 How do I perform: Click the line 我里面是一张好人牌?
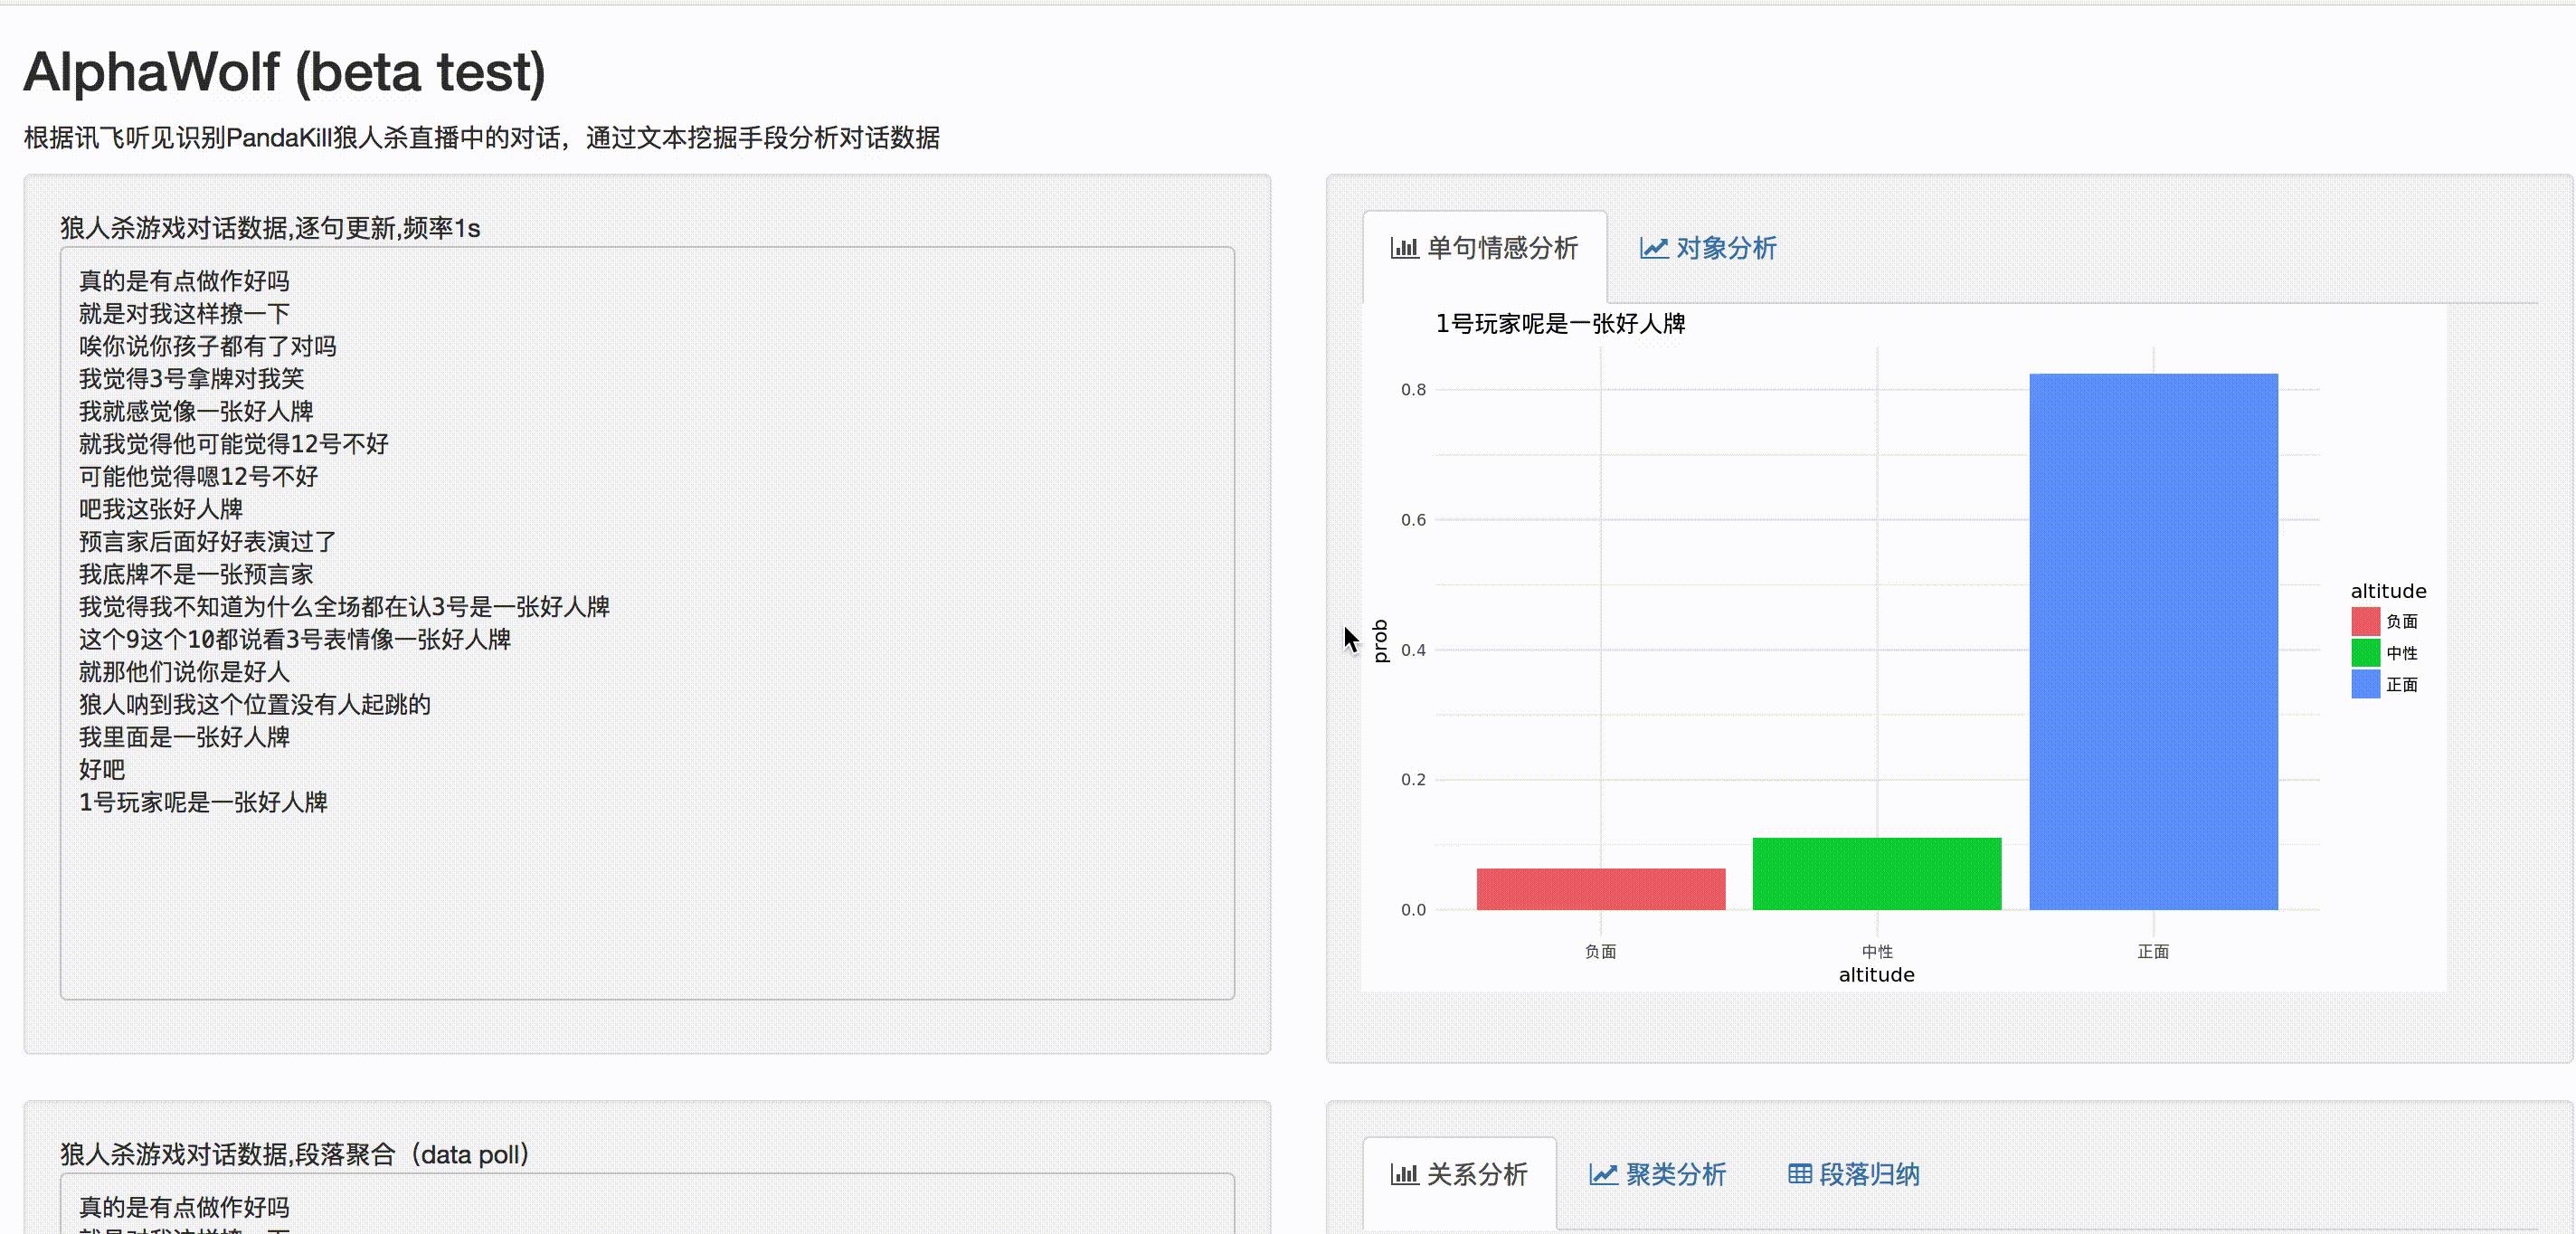coord(184,737)
